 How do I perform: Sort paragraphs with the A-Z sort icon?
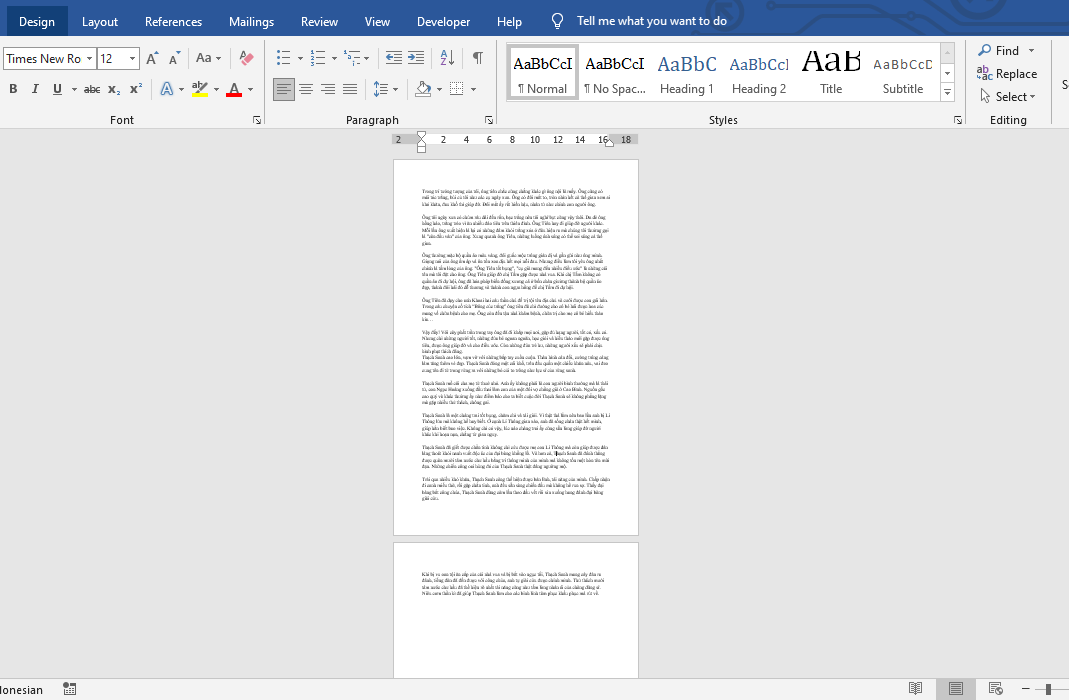click(x=447, y=58)
